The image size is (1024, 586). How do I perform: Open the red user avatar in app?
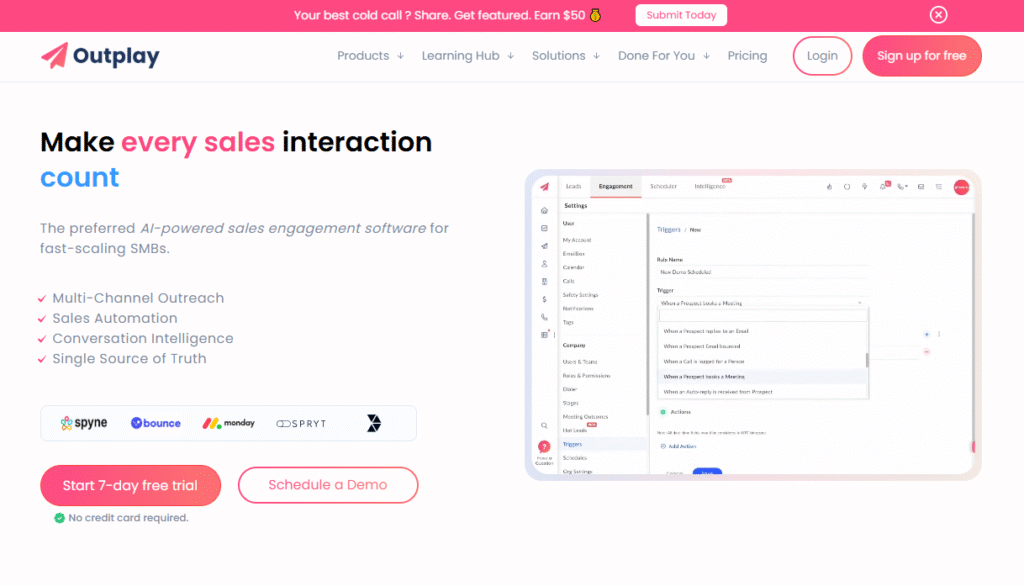tap(961, 187)
